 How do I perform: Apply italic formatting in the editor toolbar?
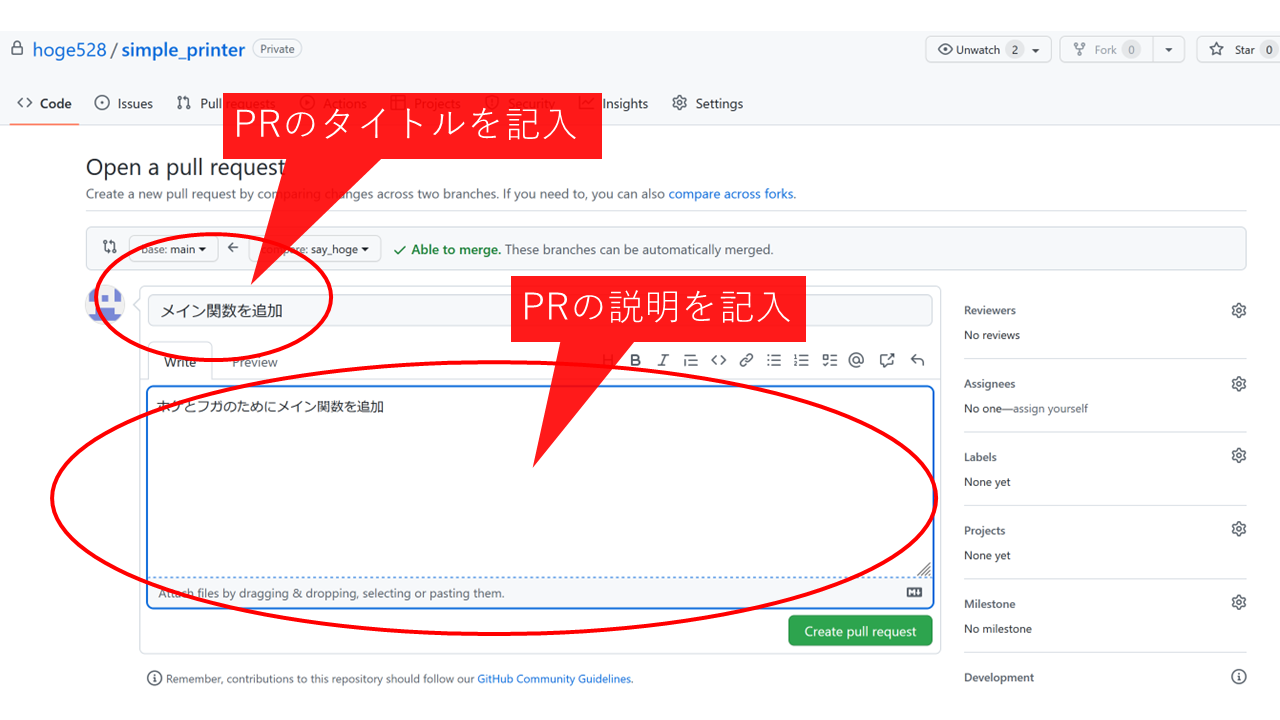(x=662, y=360)
